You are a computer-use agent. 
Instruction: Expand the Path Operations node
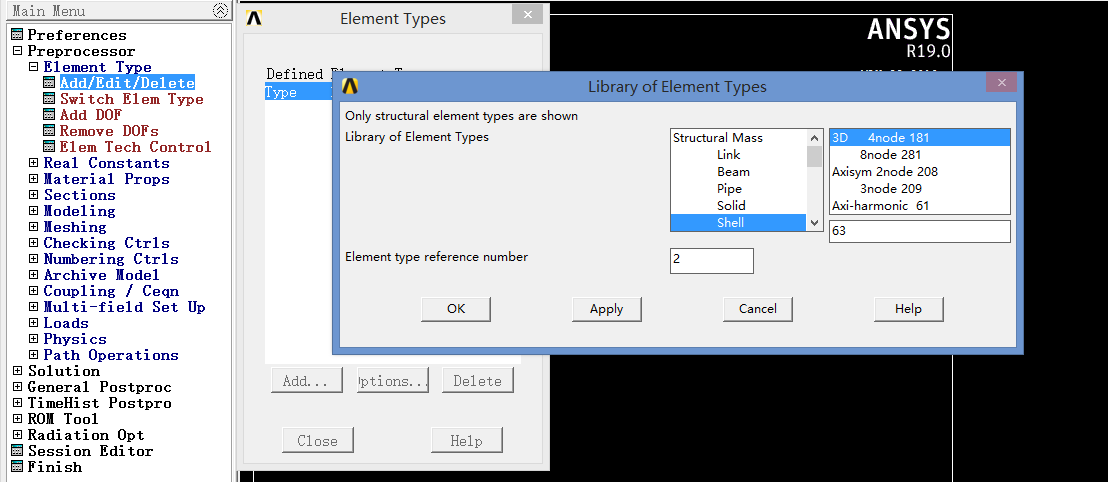33,355
